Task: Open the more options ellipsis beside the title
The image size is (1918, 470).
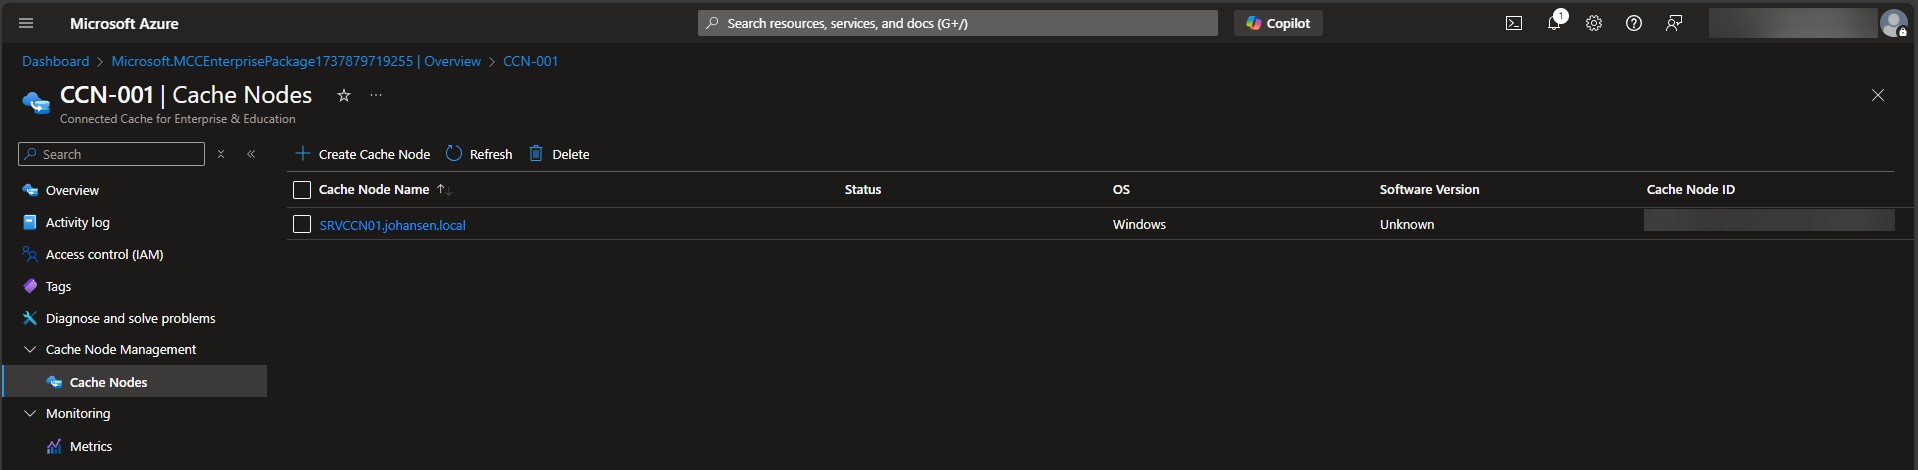Action: coord(376,95)
